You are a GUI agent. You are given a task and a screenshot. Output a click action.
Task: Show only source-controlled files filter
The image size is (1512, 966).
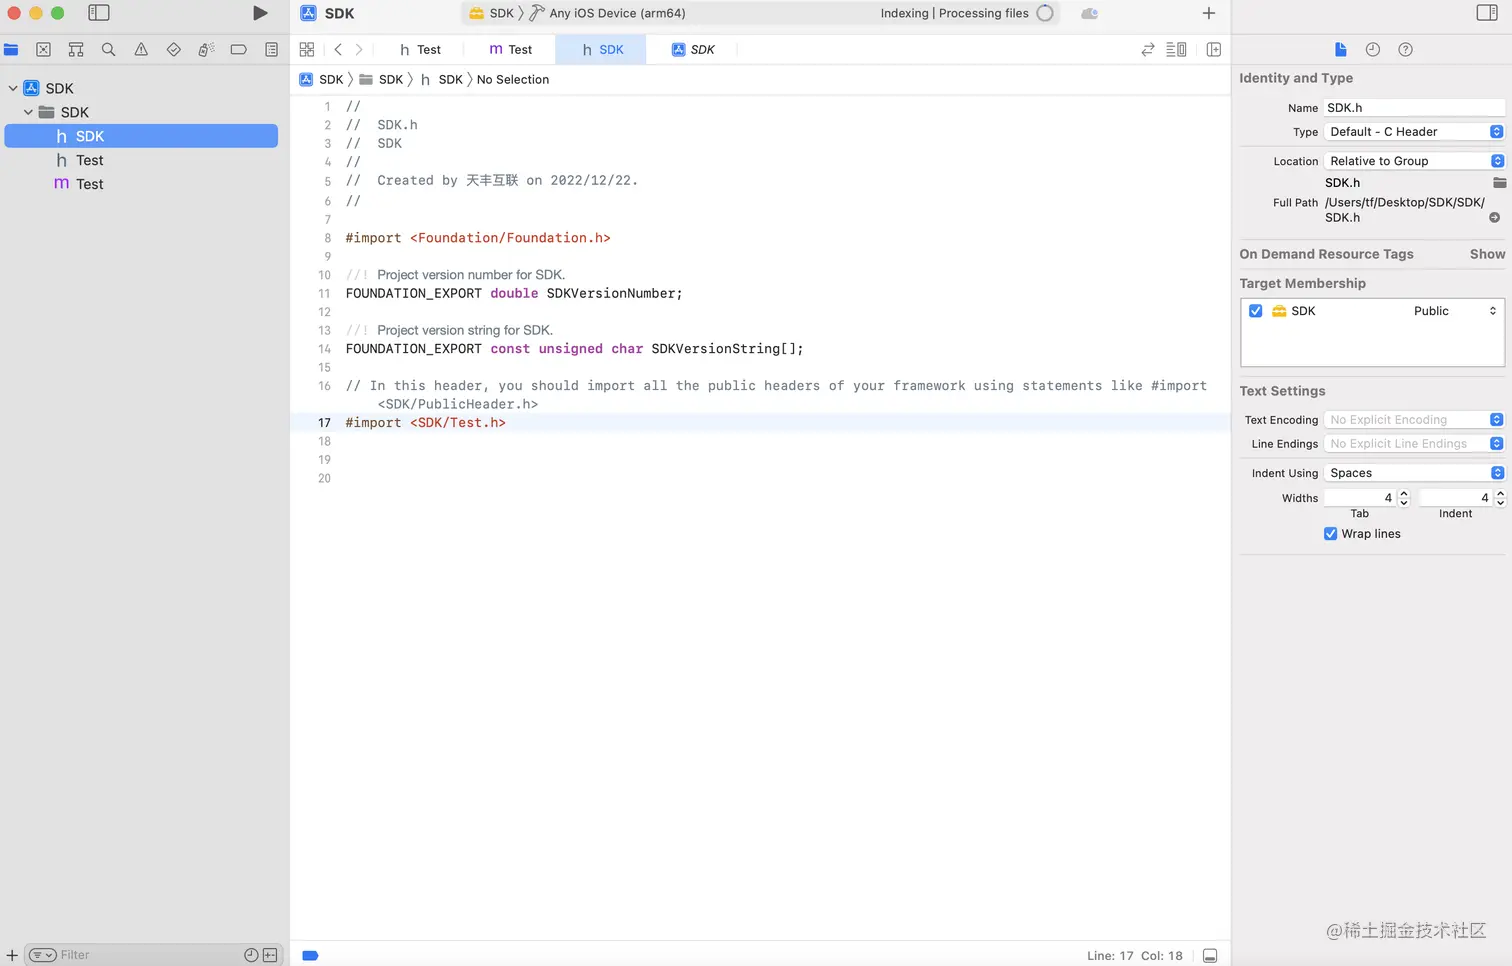point(270,955)
